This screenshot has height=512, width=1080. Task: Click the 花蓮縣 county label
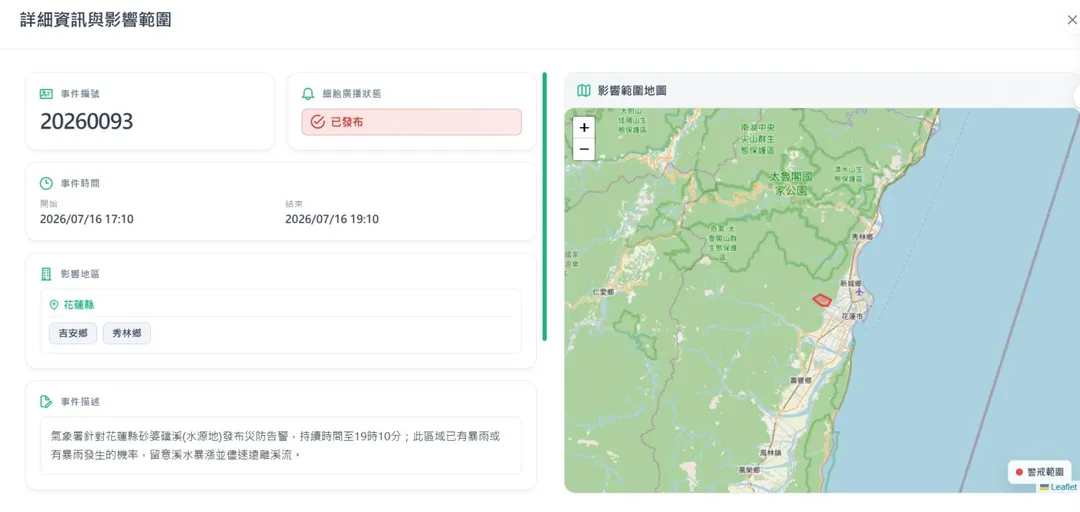[79, 304]
